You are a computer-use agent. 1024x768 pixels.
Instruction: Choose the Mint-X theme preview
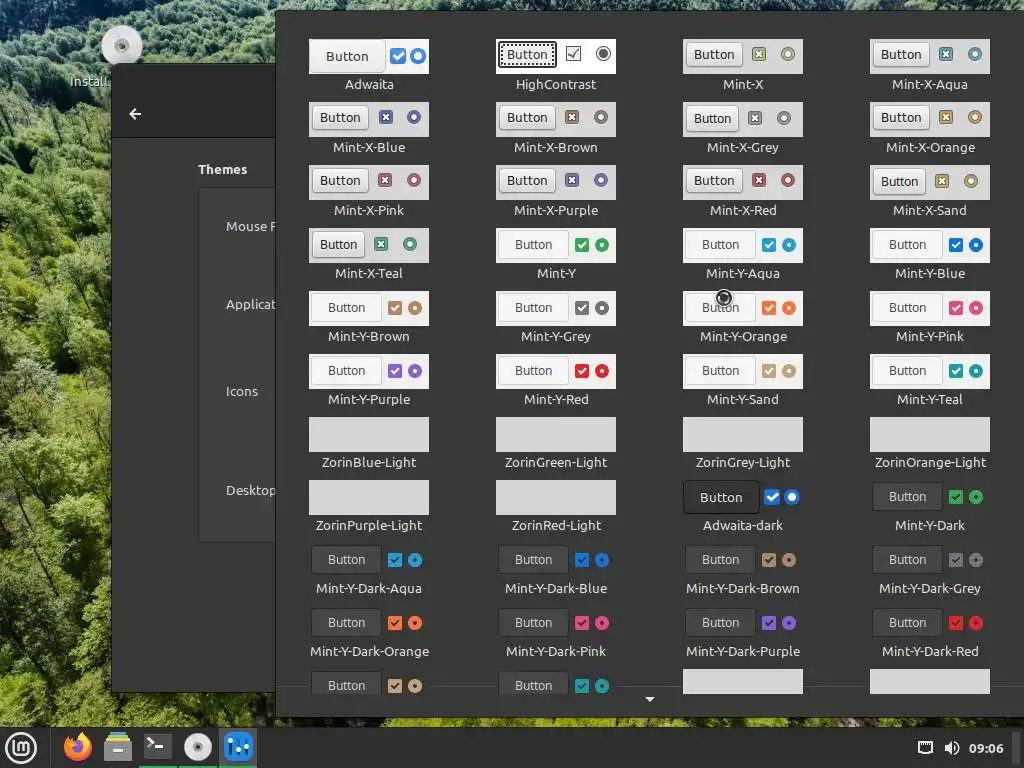coord(743,65)
